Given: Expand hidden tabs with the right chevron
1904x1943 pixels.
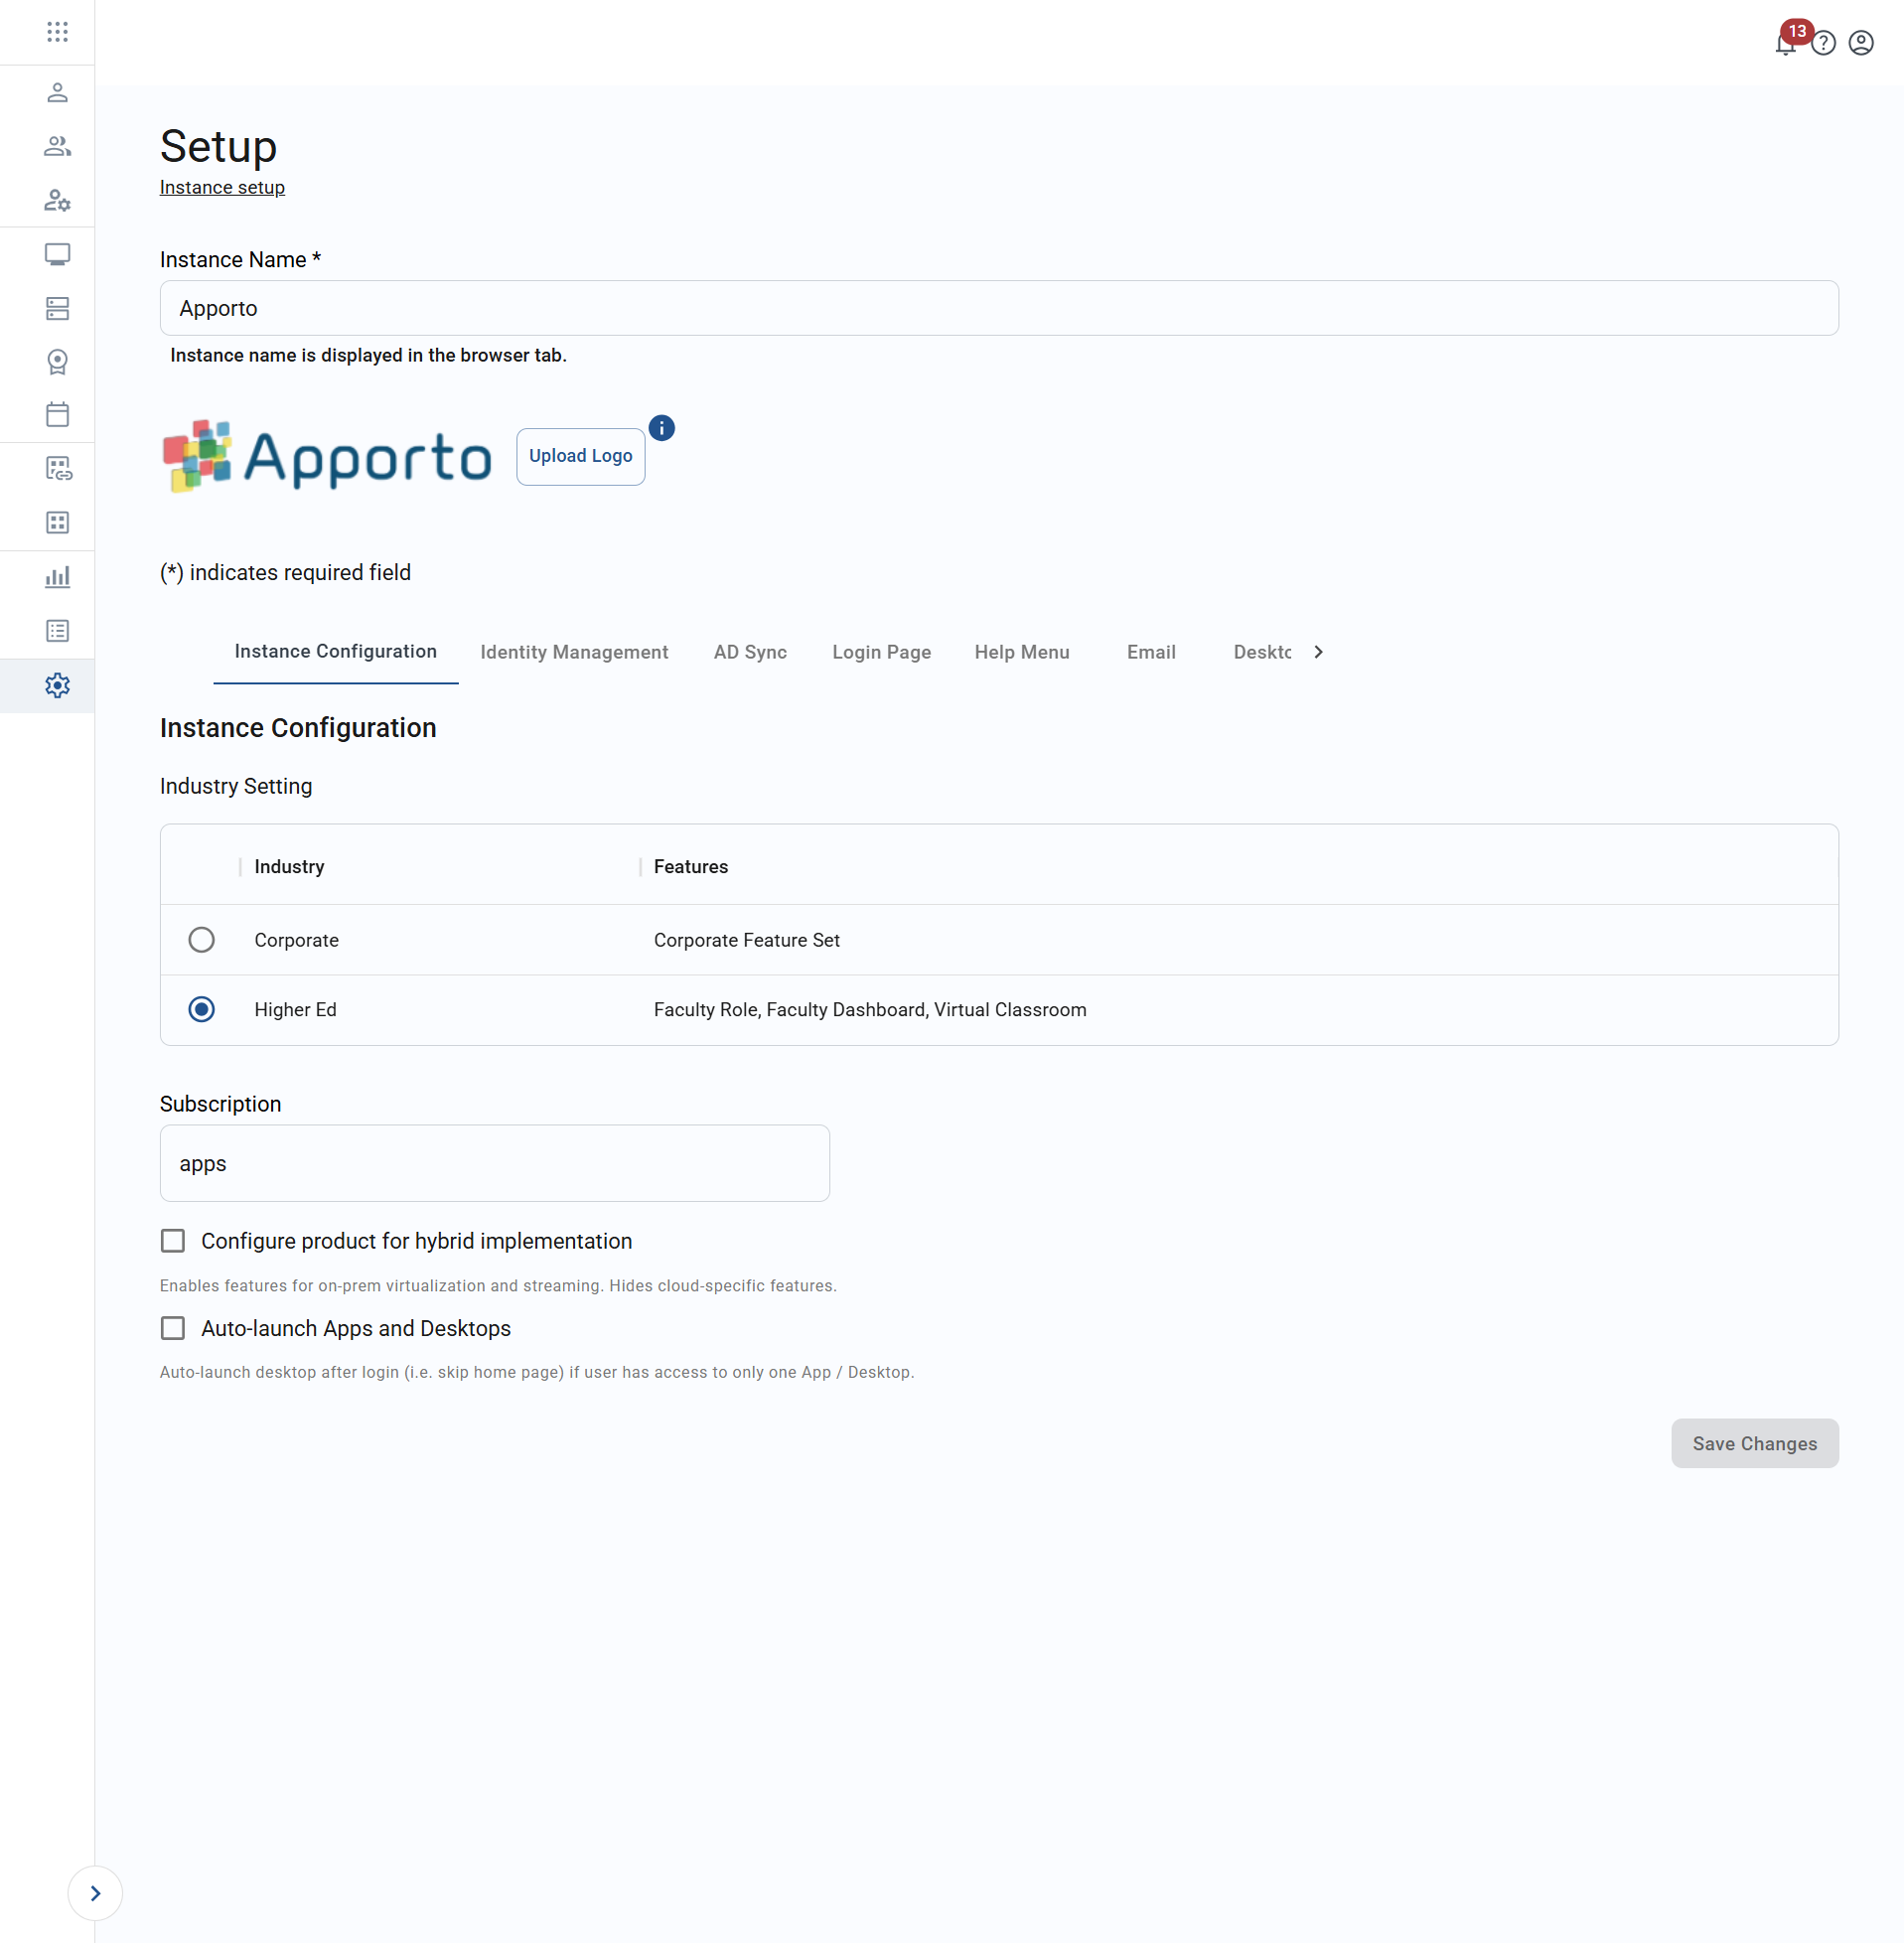Looking at the screenshot, I should point(1318,651).
